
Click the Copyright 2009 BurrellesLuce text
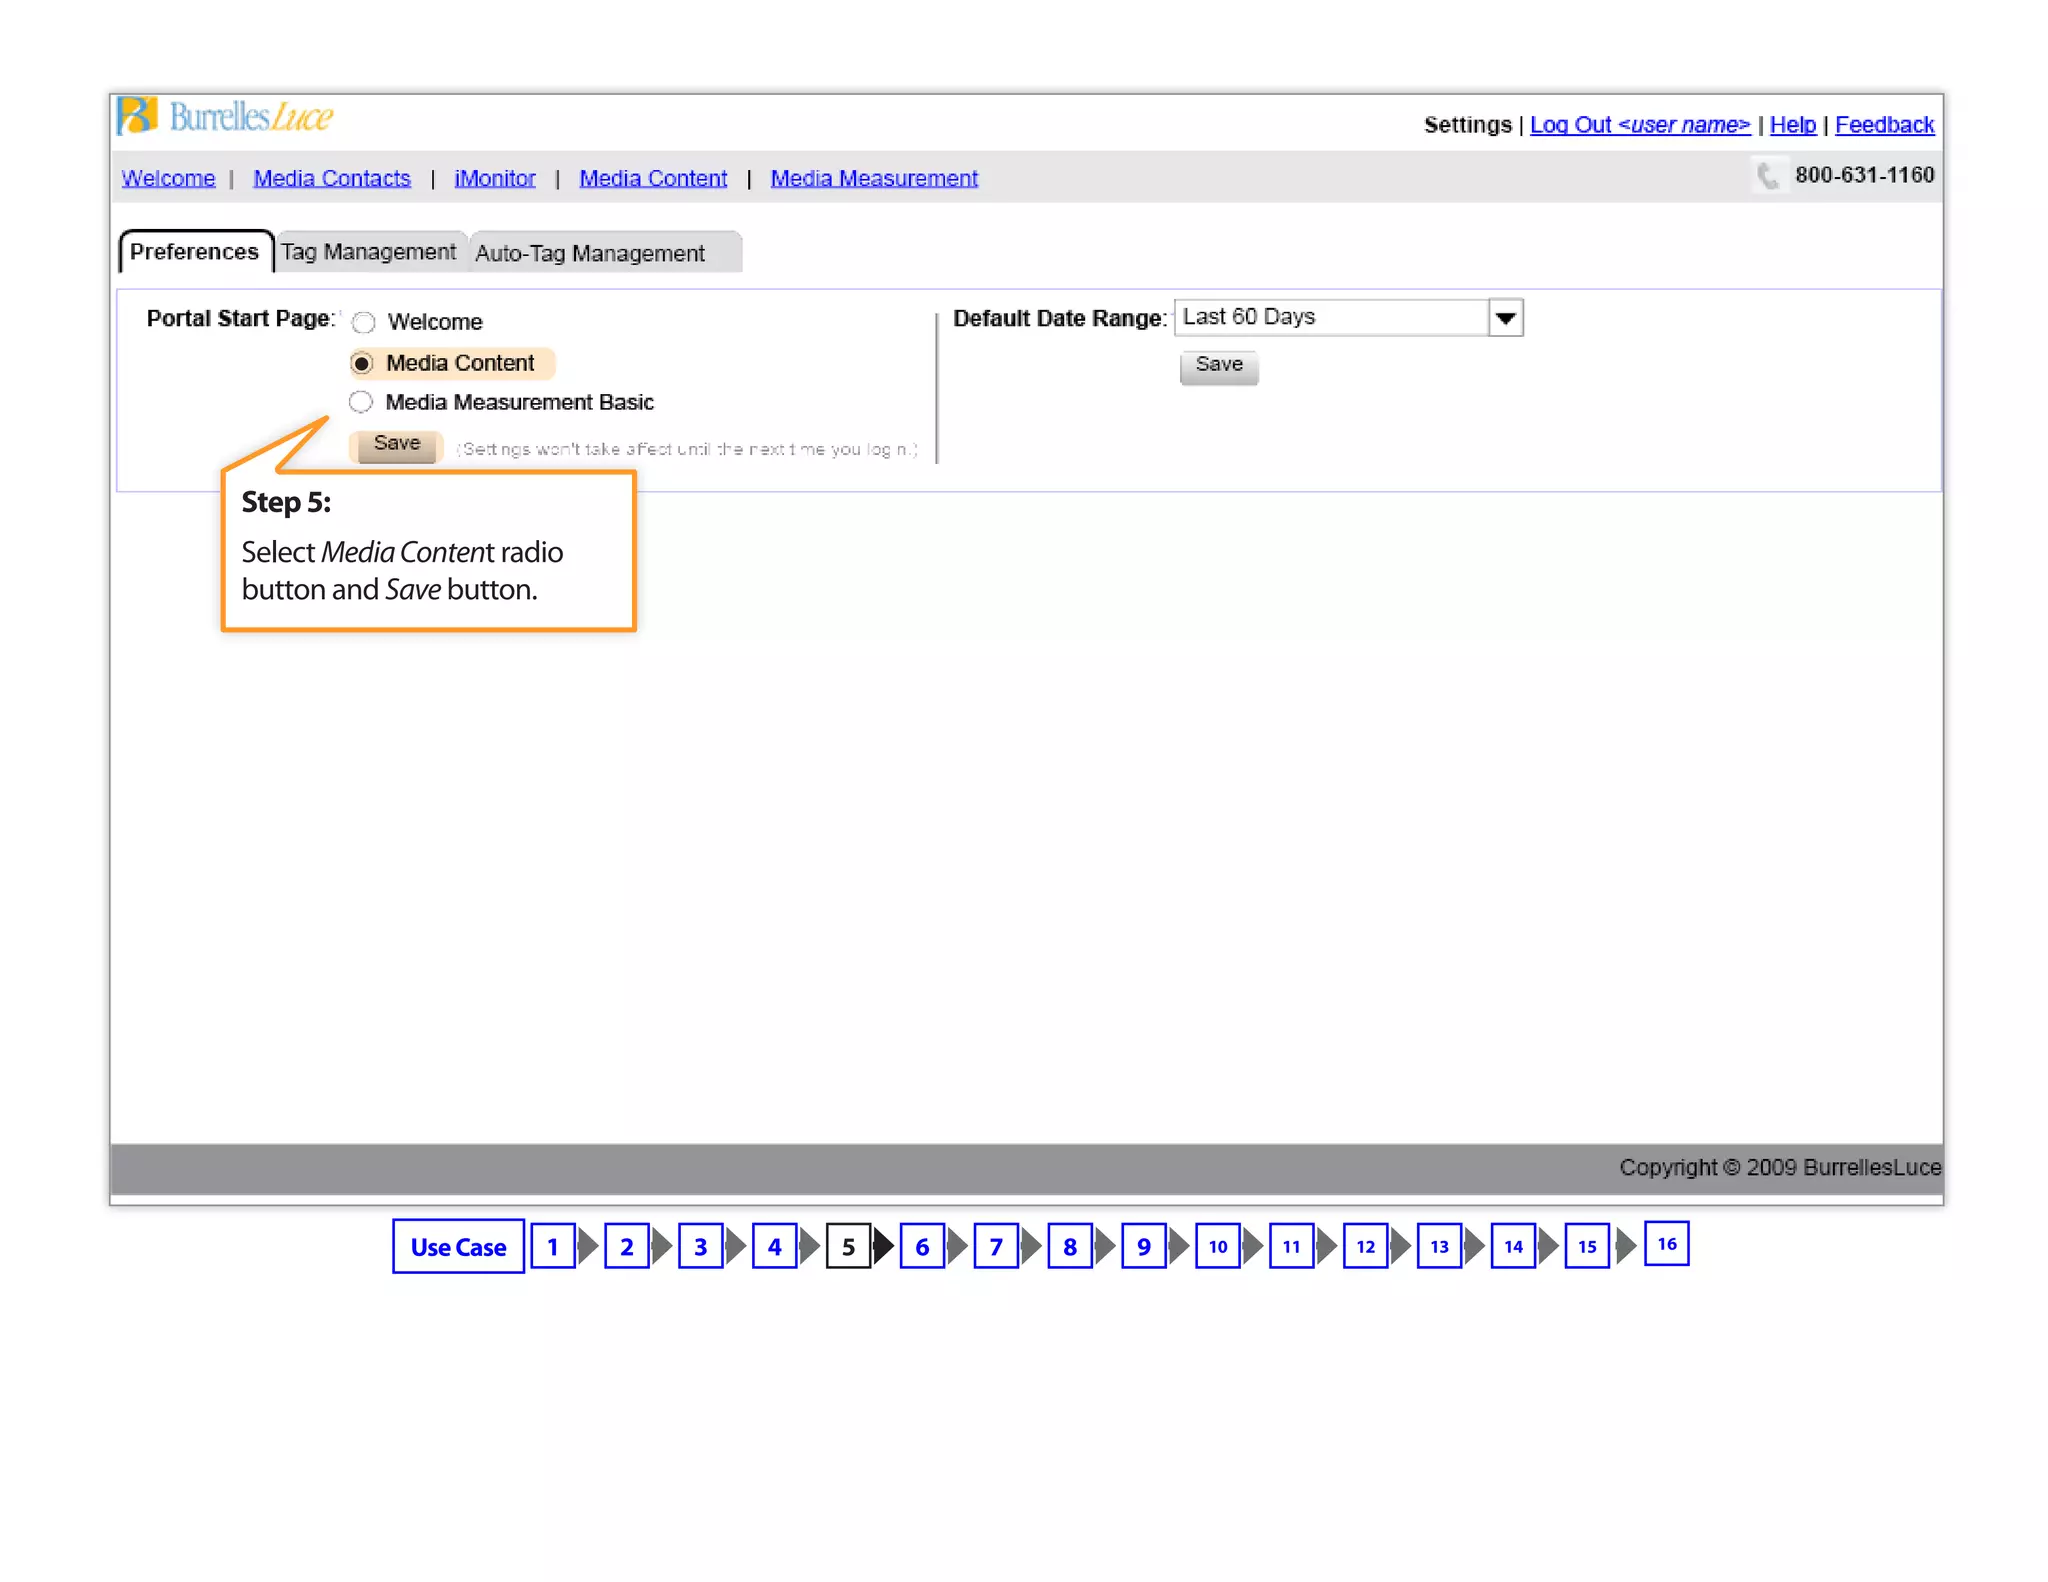click(1780, 1167)
